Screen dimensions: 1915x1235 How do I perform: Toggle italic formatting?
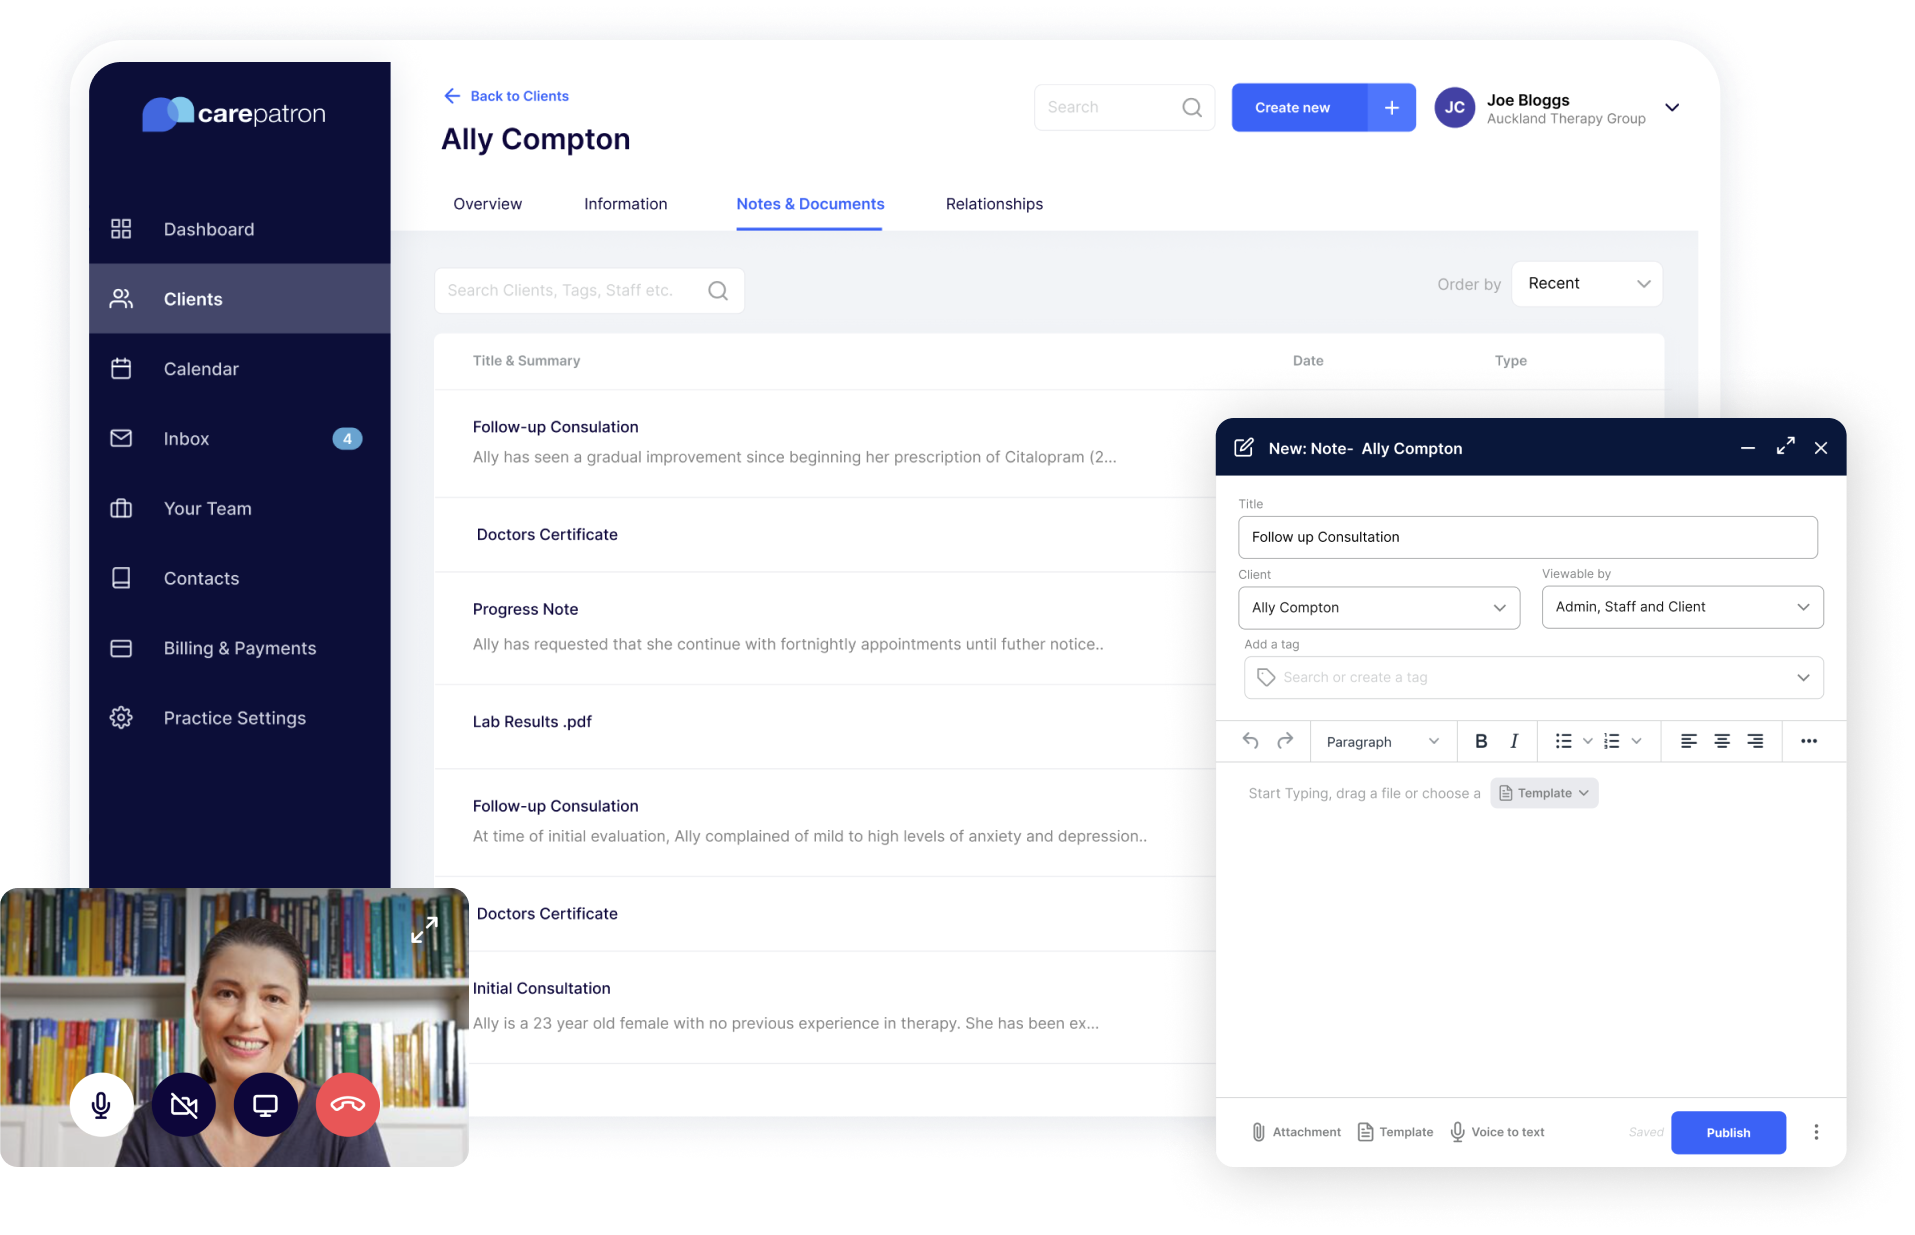pos(1514,741)
